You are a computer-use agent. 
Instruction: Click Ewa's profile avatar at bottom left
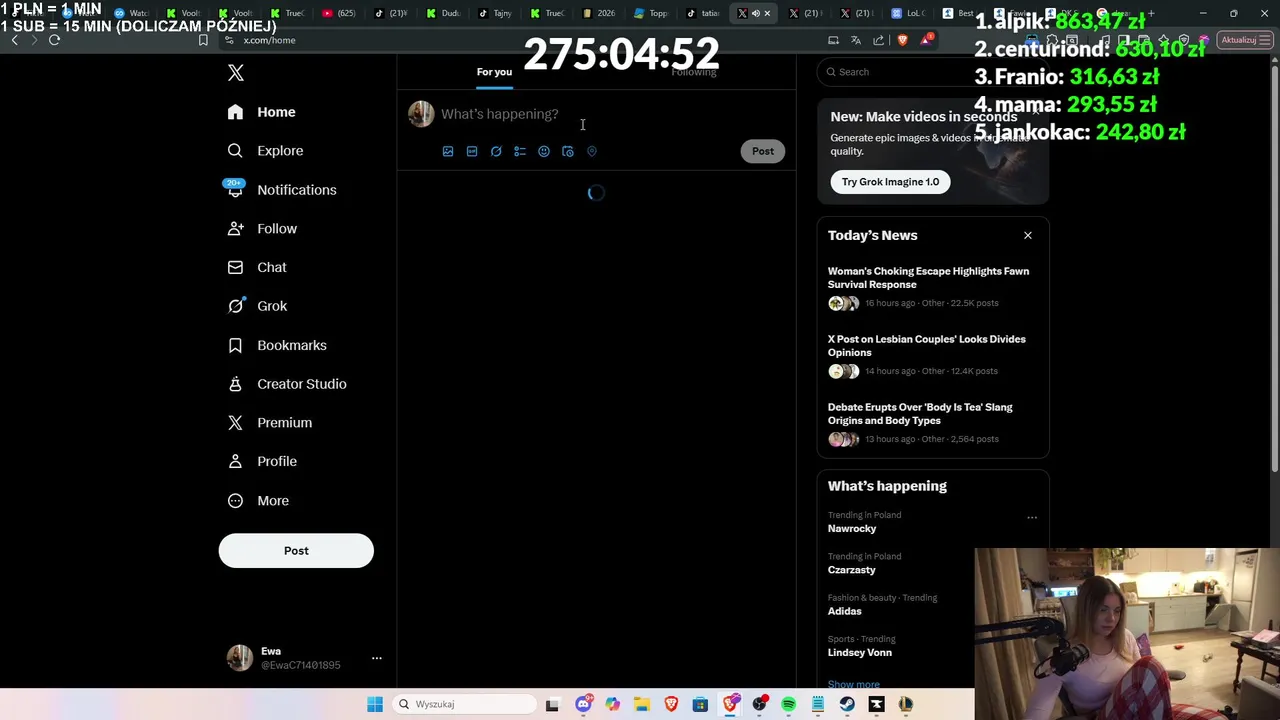(x=240, y=658)
